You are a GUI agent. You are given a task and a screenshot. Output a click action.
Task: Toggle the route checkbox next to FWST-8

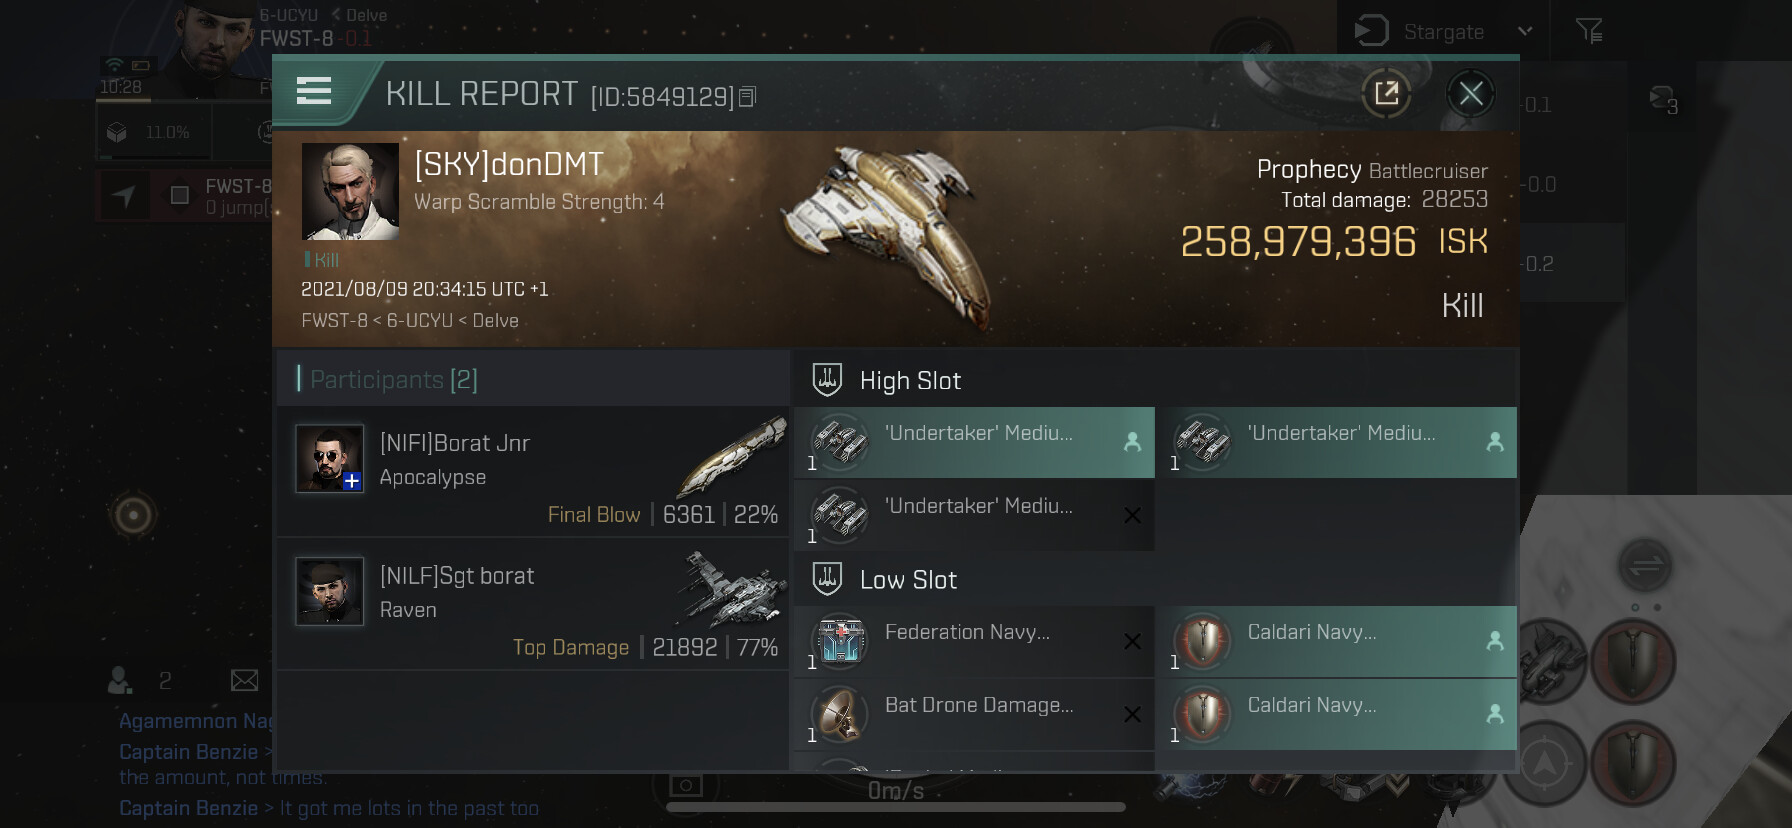click(180, 195)
